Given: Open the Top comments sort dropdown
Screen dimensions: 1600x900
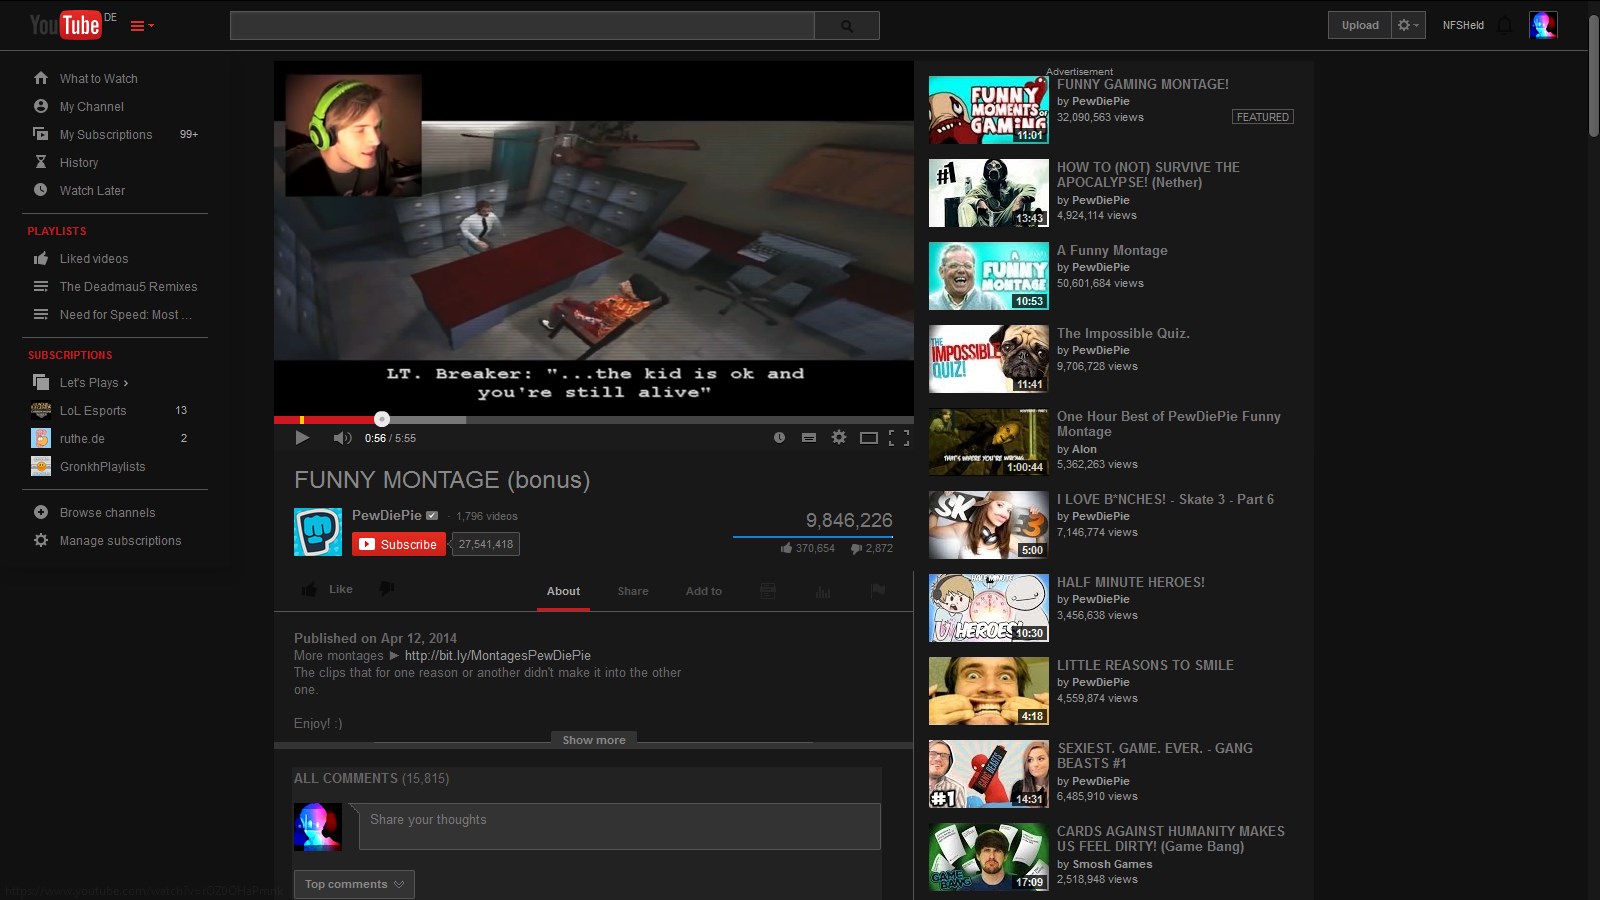Looking at the screenshot, I should [x=354, y=884].
